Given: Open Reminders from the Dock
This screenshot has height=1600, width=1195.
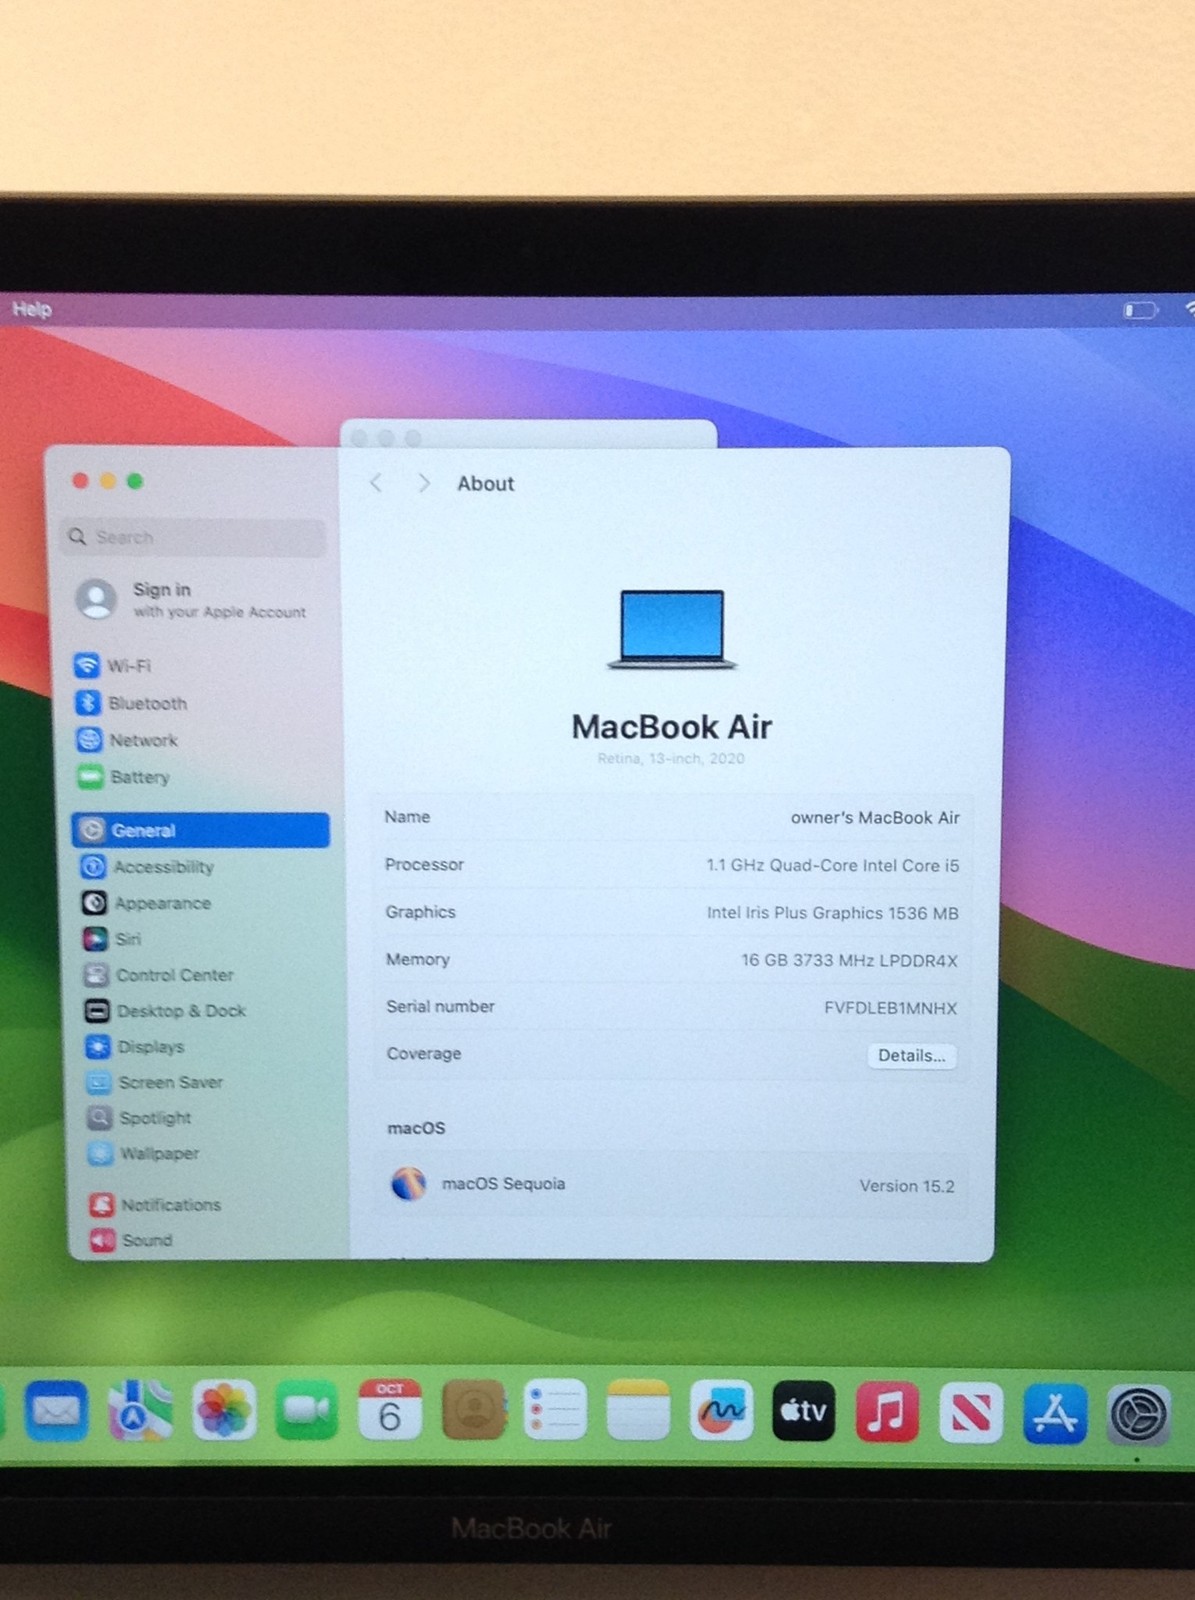Looking at the screenshot, I should [555, 1410].
